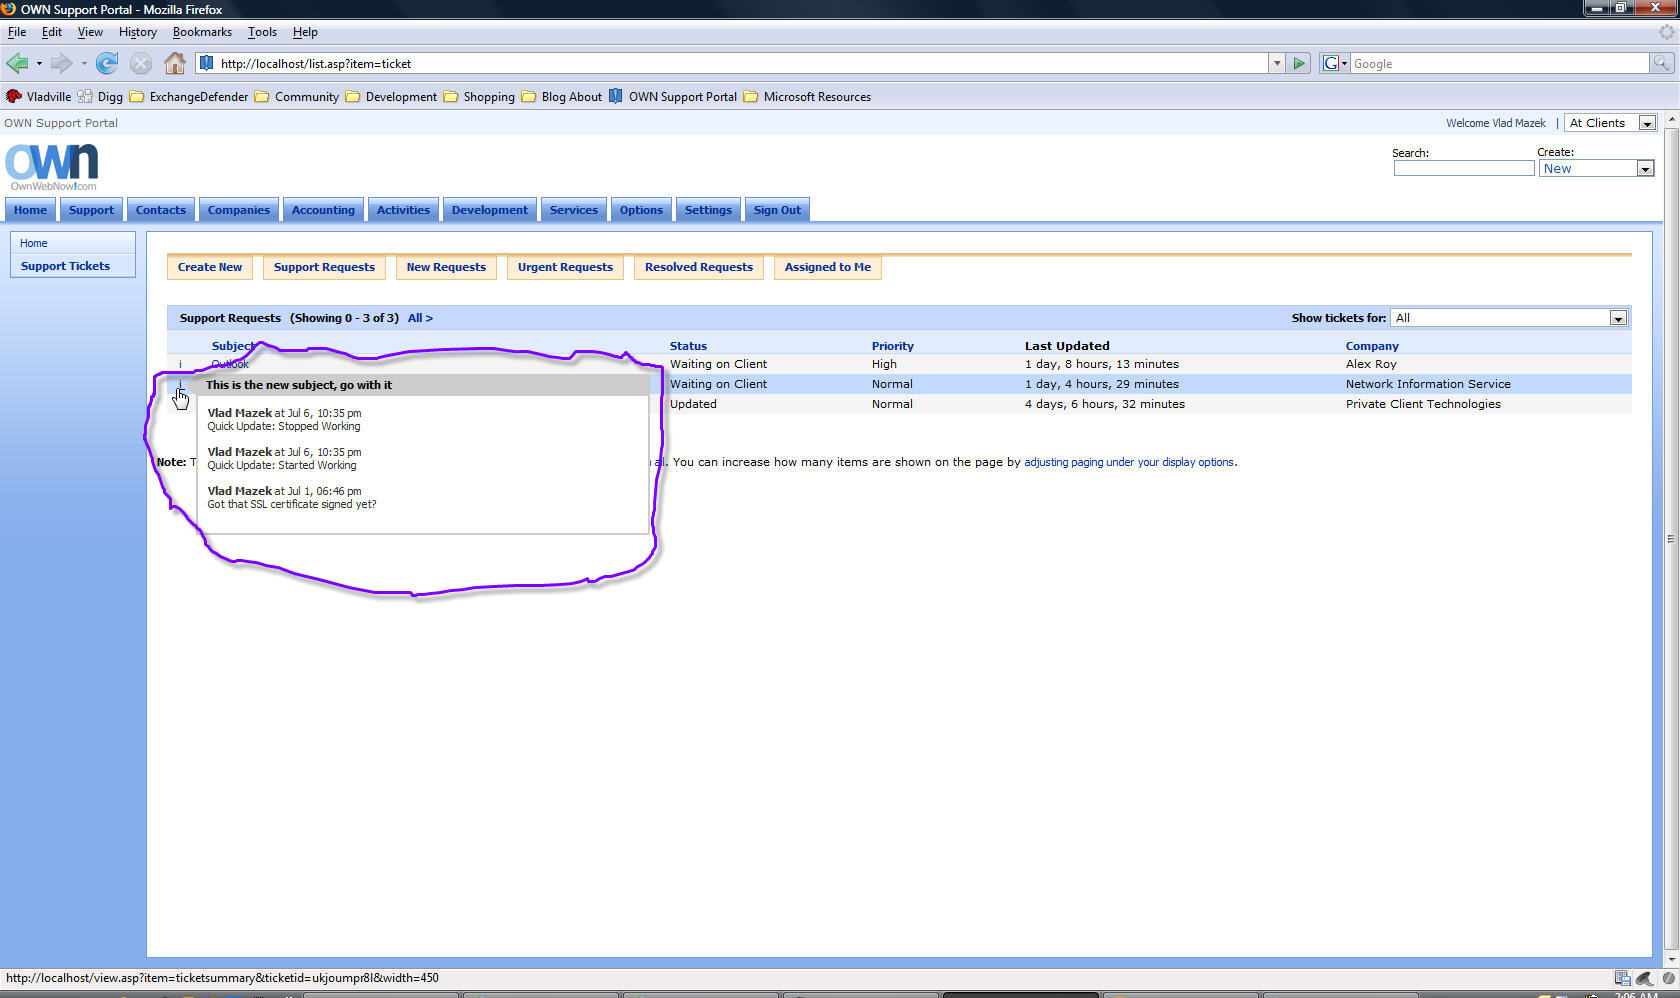Expand the At Clients status dropdown
Screen dimensions: 1680x998
pyautogui.click(x=1647, y=123)
